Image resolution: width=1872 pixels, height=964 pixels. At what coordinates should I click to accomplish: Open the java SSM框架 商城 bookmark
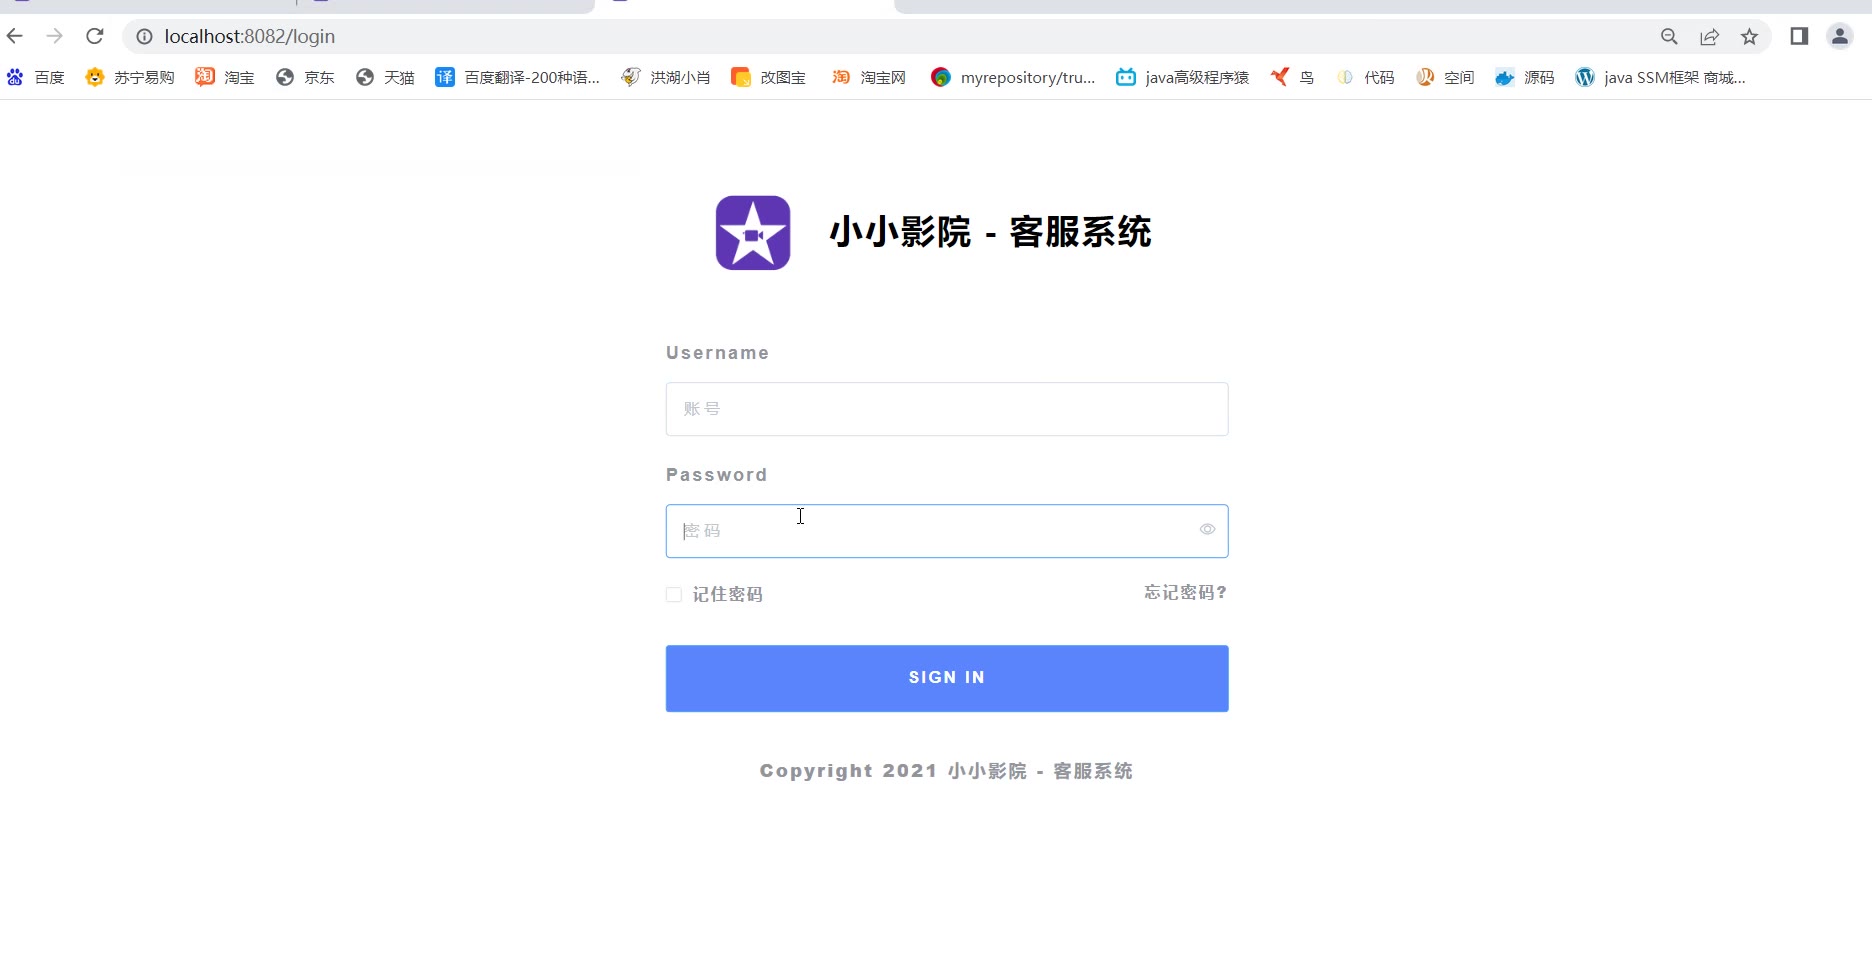(1661, 77)
